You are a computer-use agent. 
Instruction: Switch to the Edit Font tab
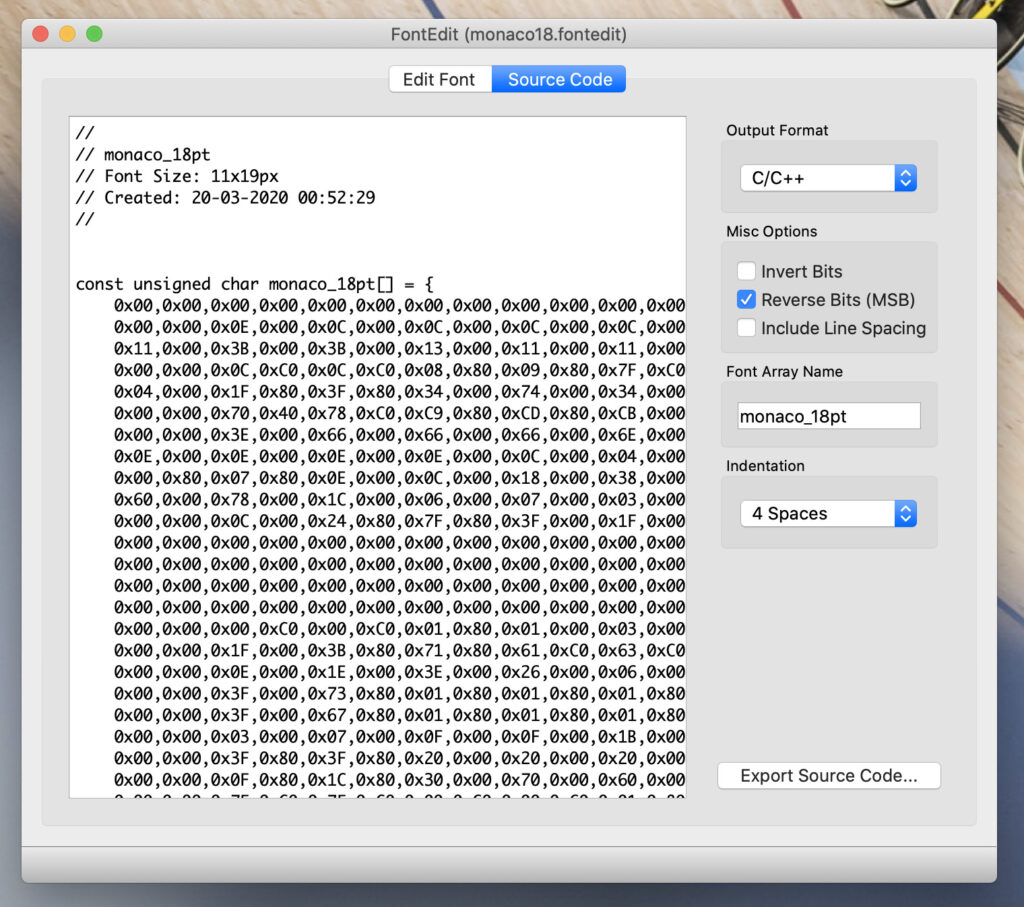[440, 78]
